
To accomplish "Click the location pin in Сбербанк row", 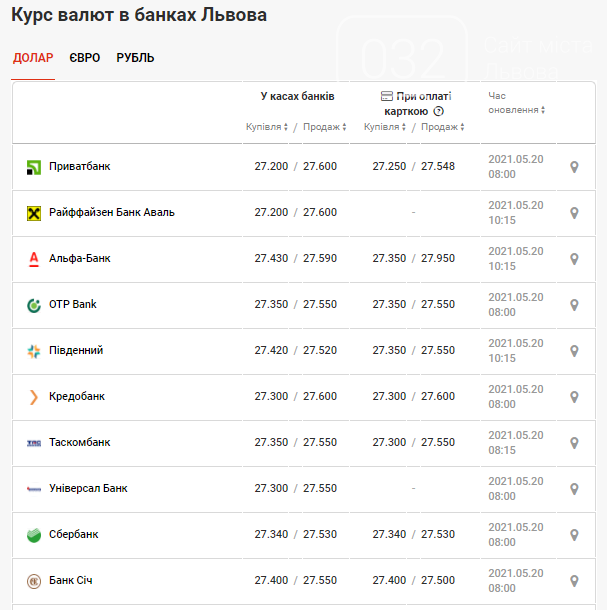I will tap(574, 535).
